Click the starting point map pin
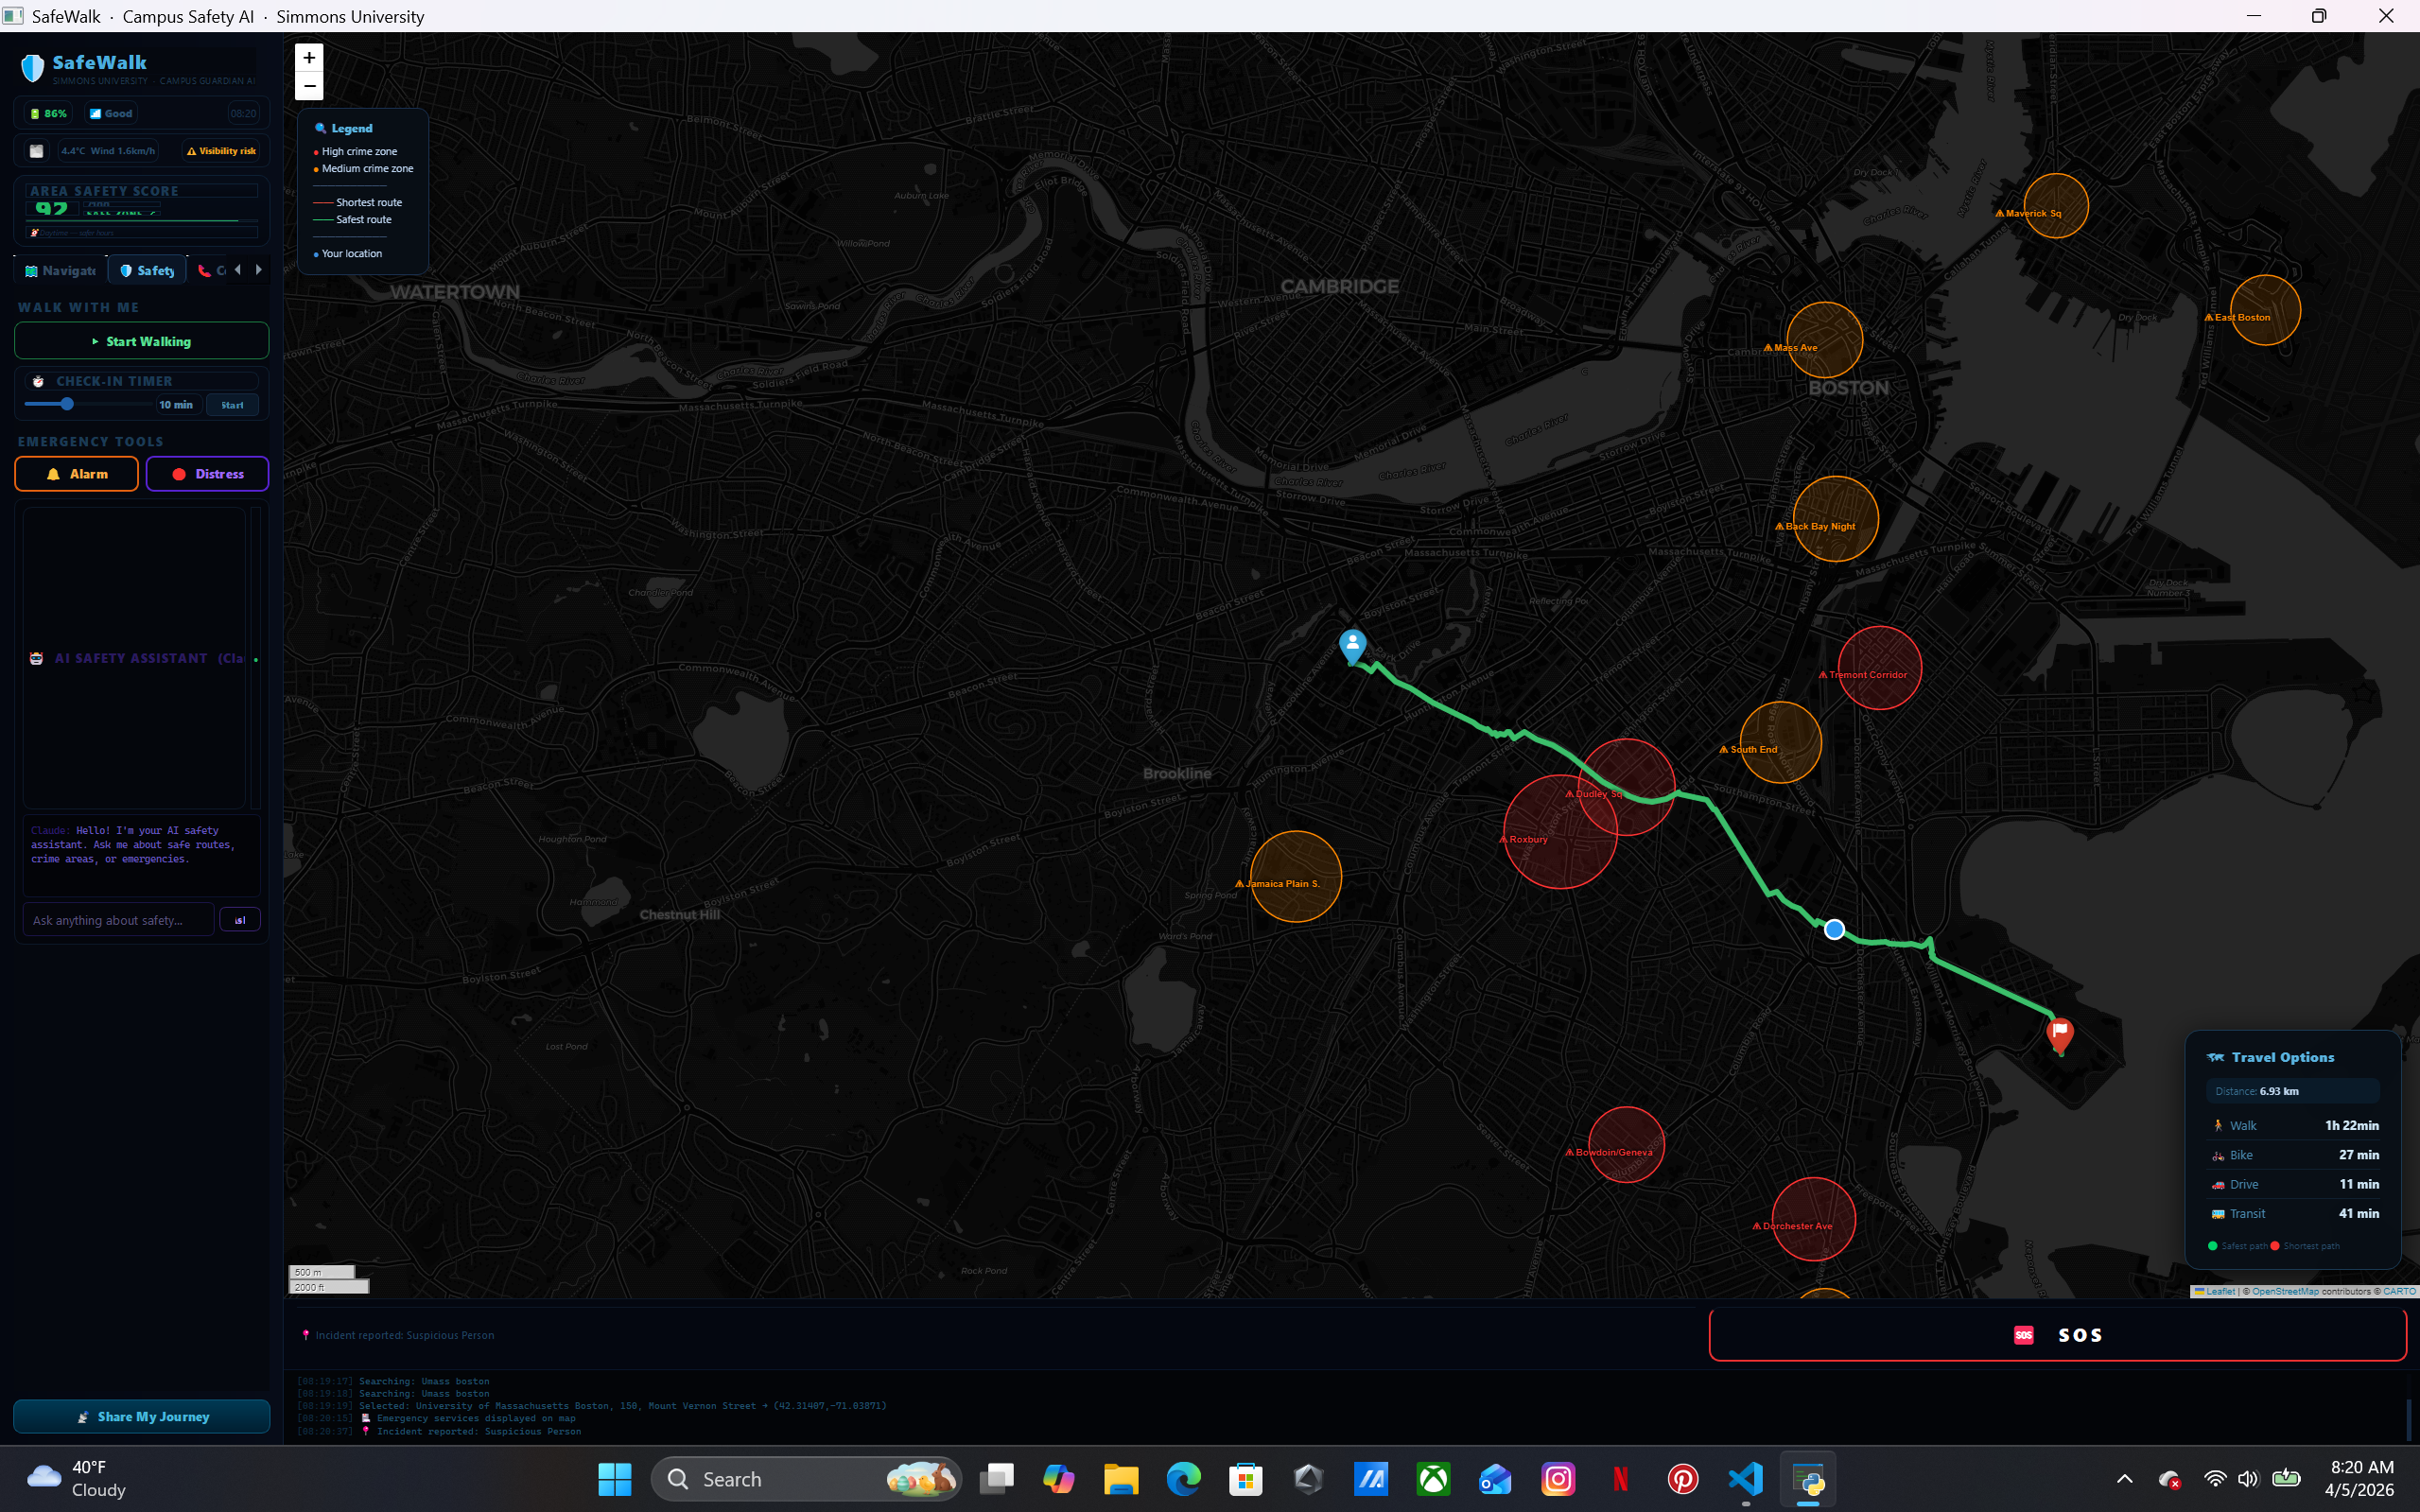 [1352, 645]
